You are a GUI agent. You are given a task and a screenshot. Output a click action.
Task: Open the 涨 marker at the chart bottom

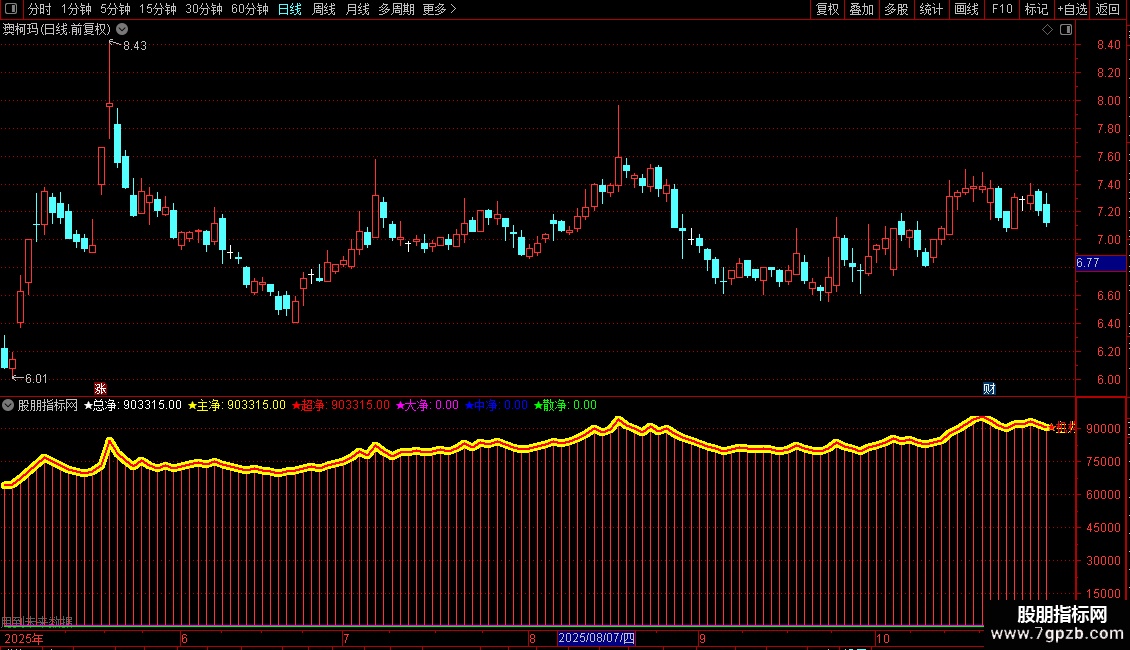point(100,389)
